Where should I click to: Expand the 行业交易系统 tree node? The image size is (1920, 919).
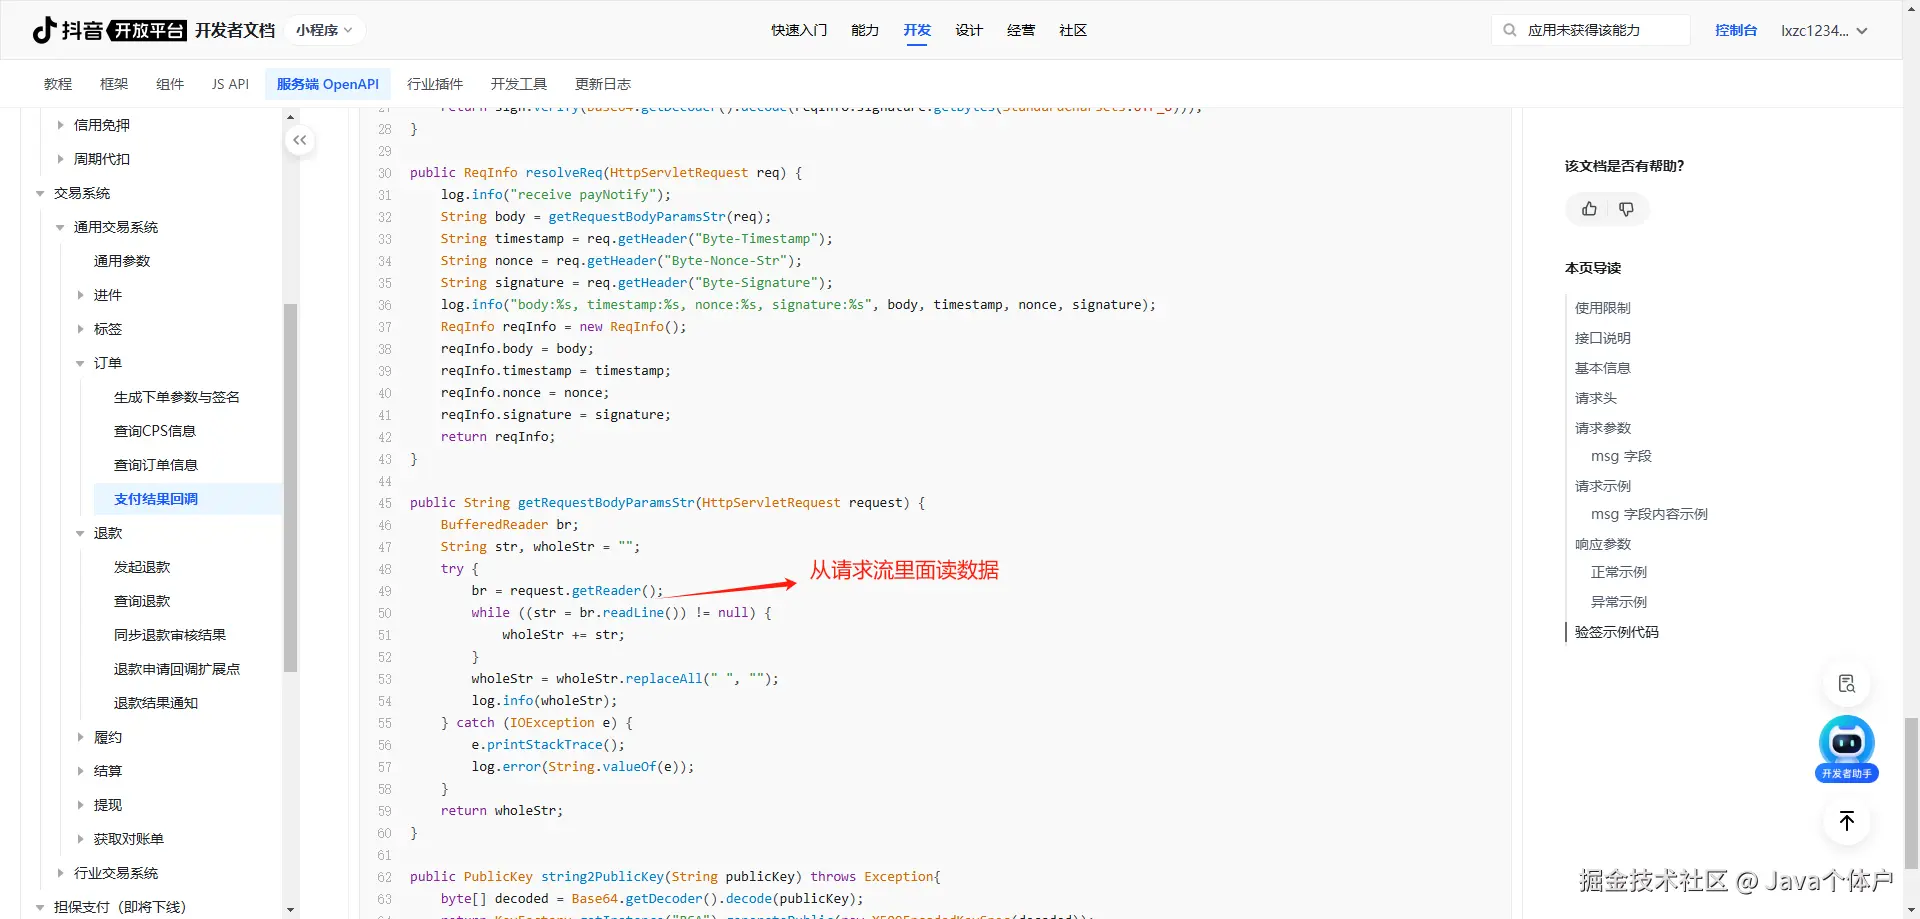click(x=60, y=873)
